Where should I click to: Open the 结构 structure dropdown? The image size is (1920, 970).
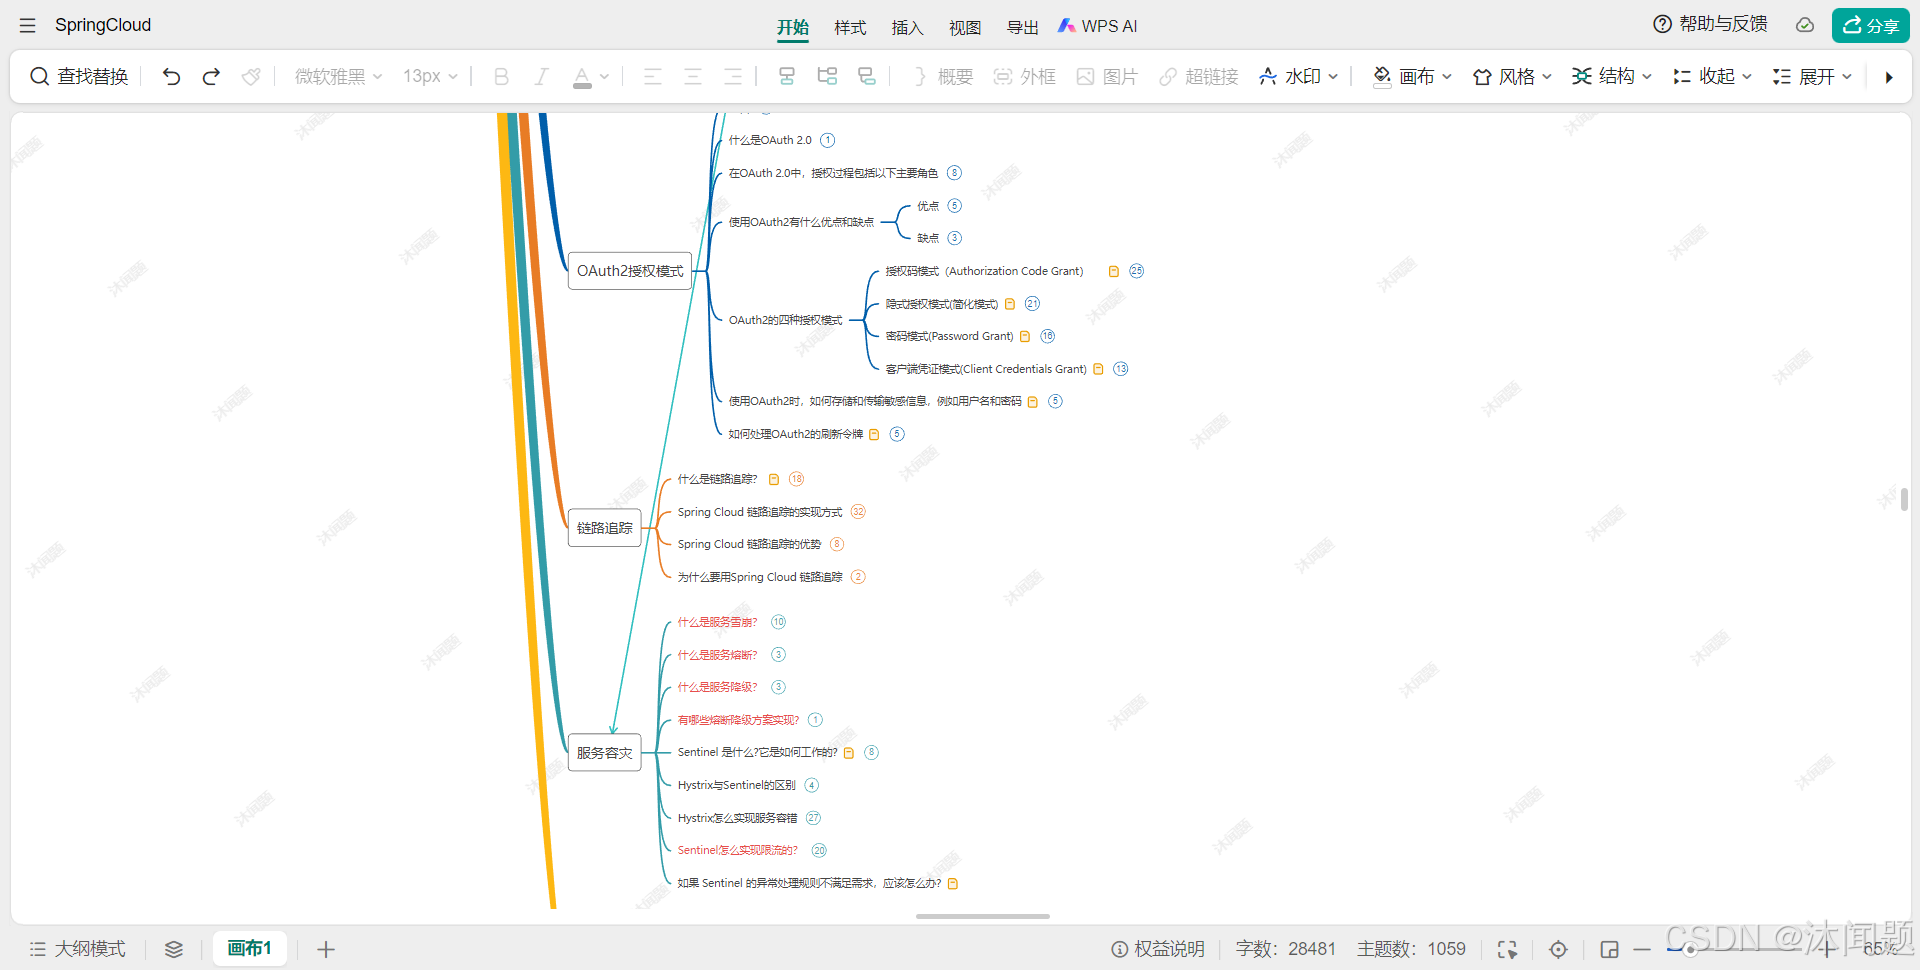click(1612, 77)
